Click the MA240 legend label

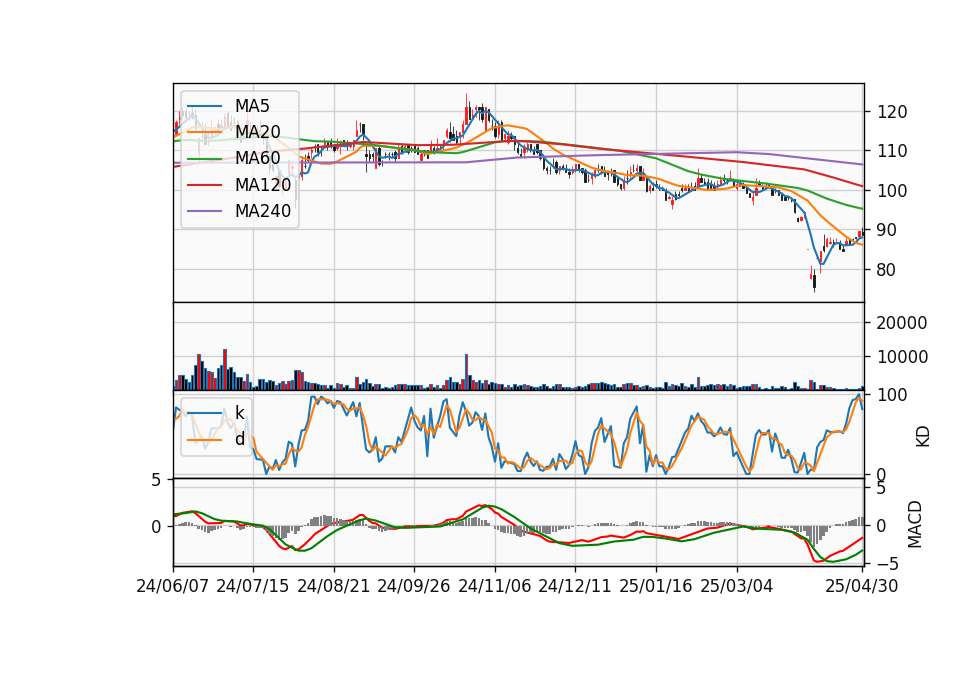[x=263, y=211]
